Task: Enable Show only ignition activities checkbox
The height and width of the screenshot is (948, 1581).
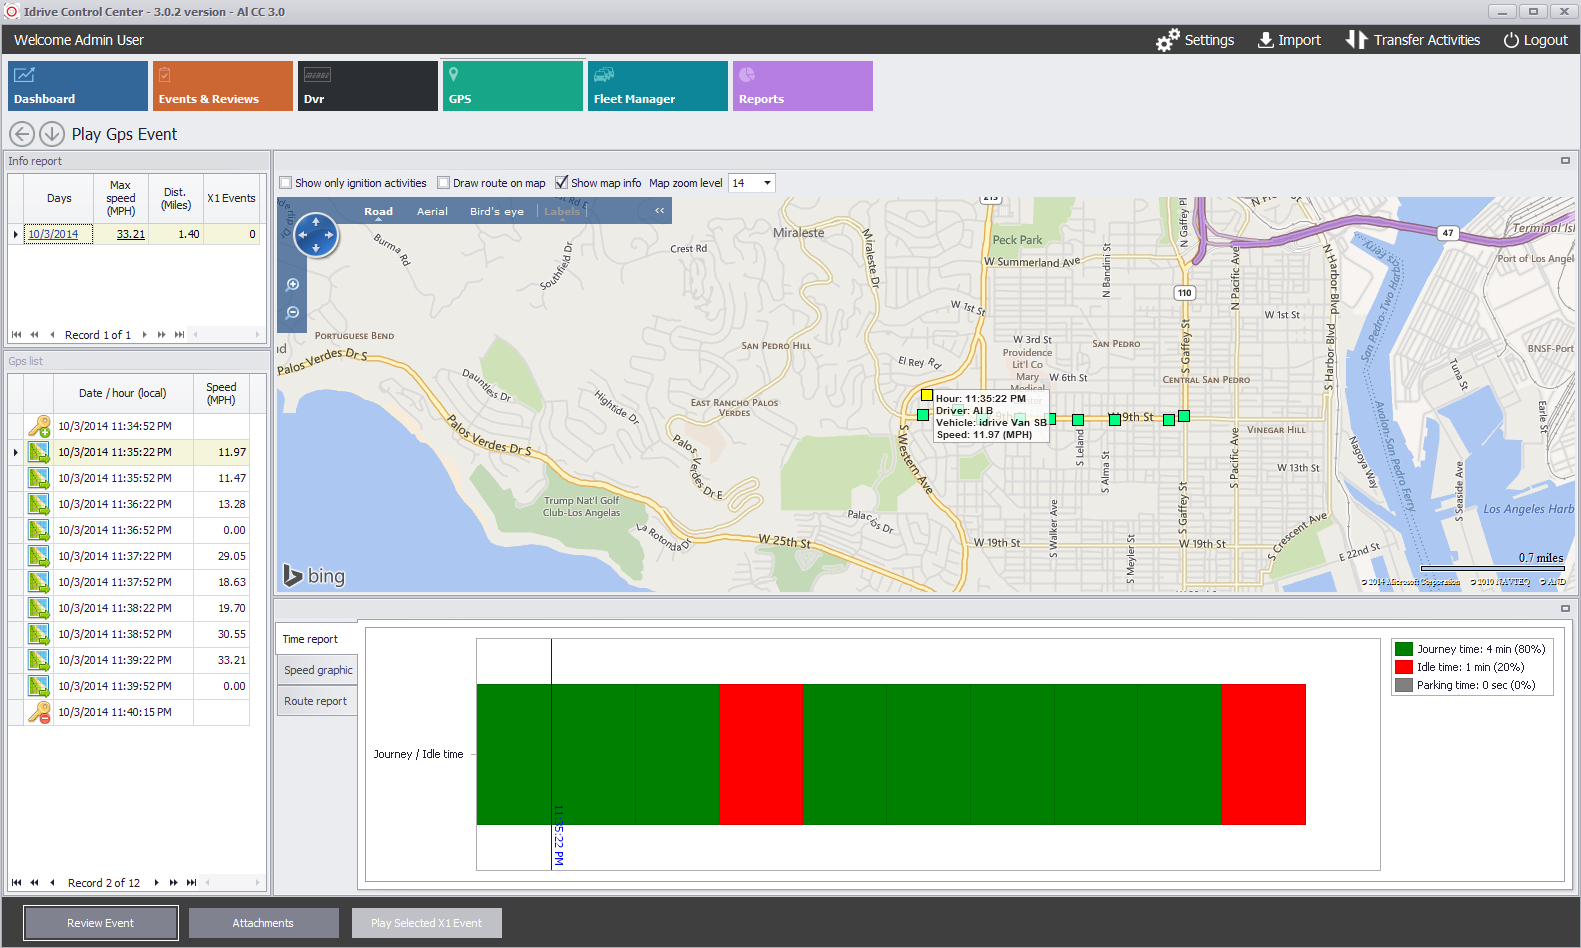Action: point(286,183)
